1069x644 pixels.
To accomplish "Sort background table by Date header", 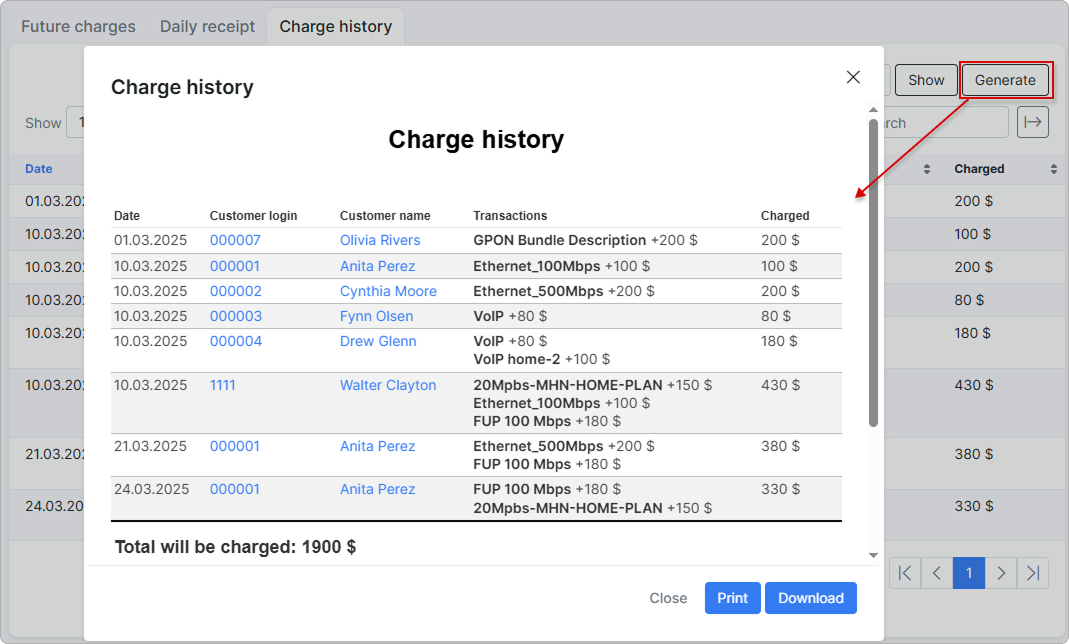I will (39, 169).
